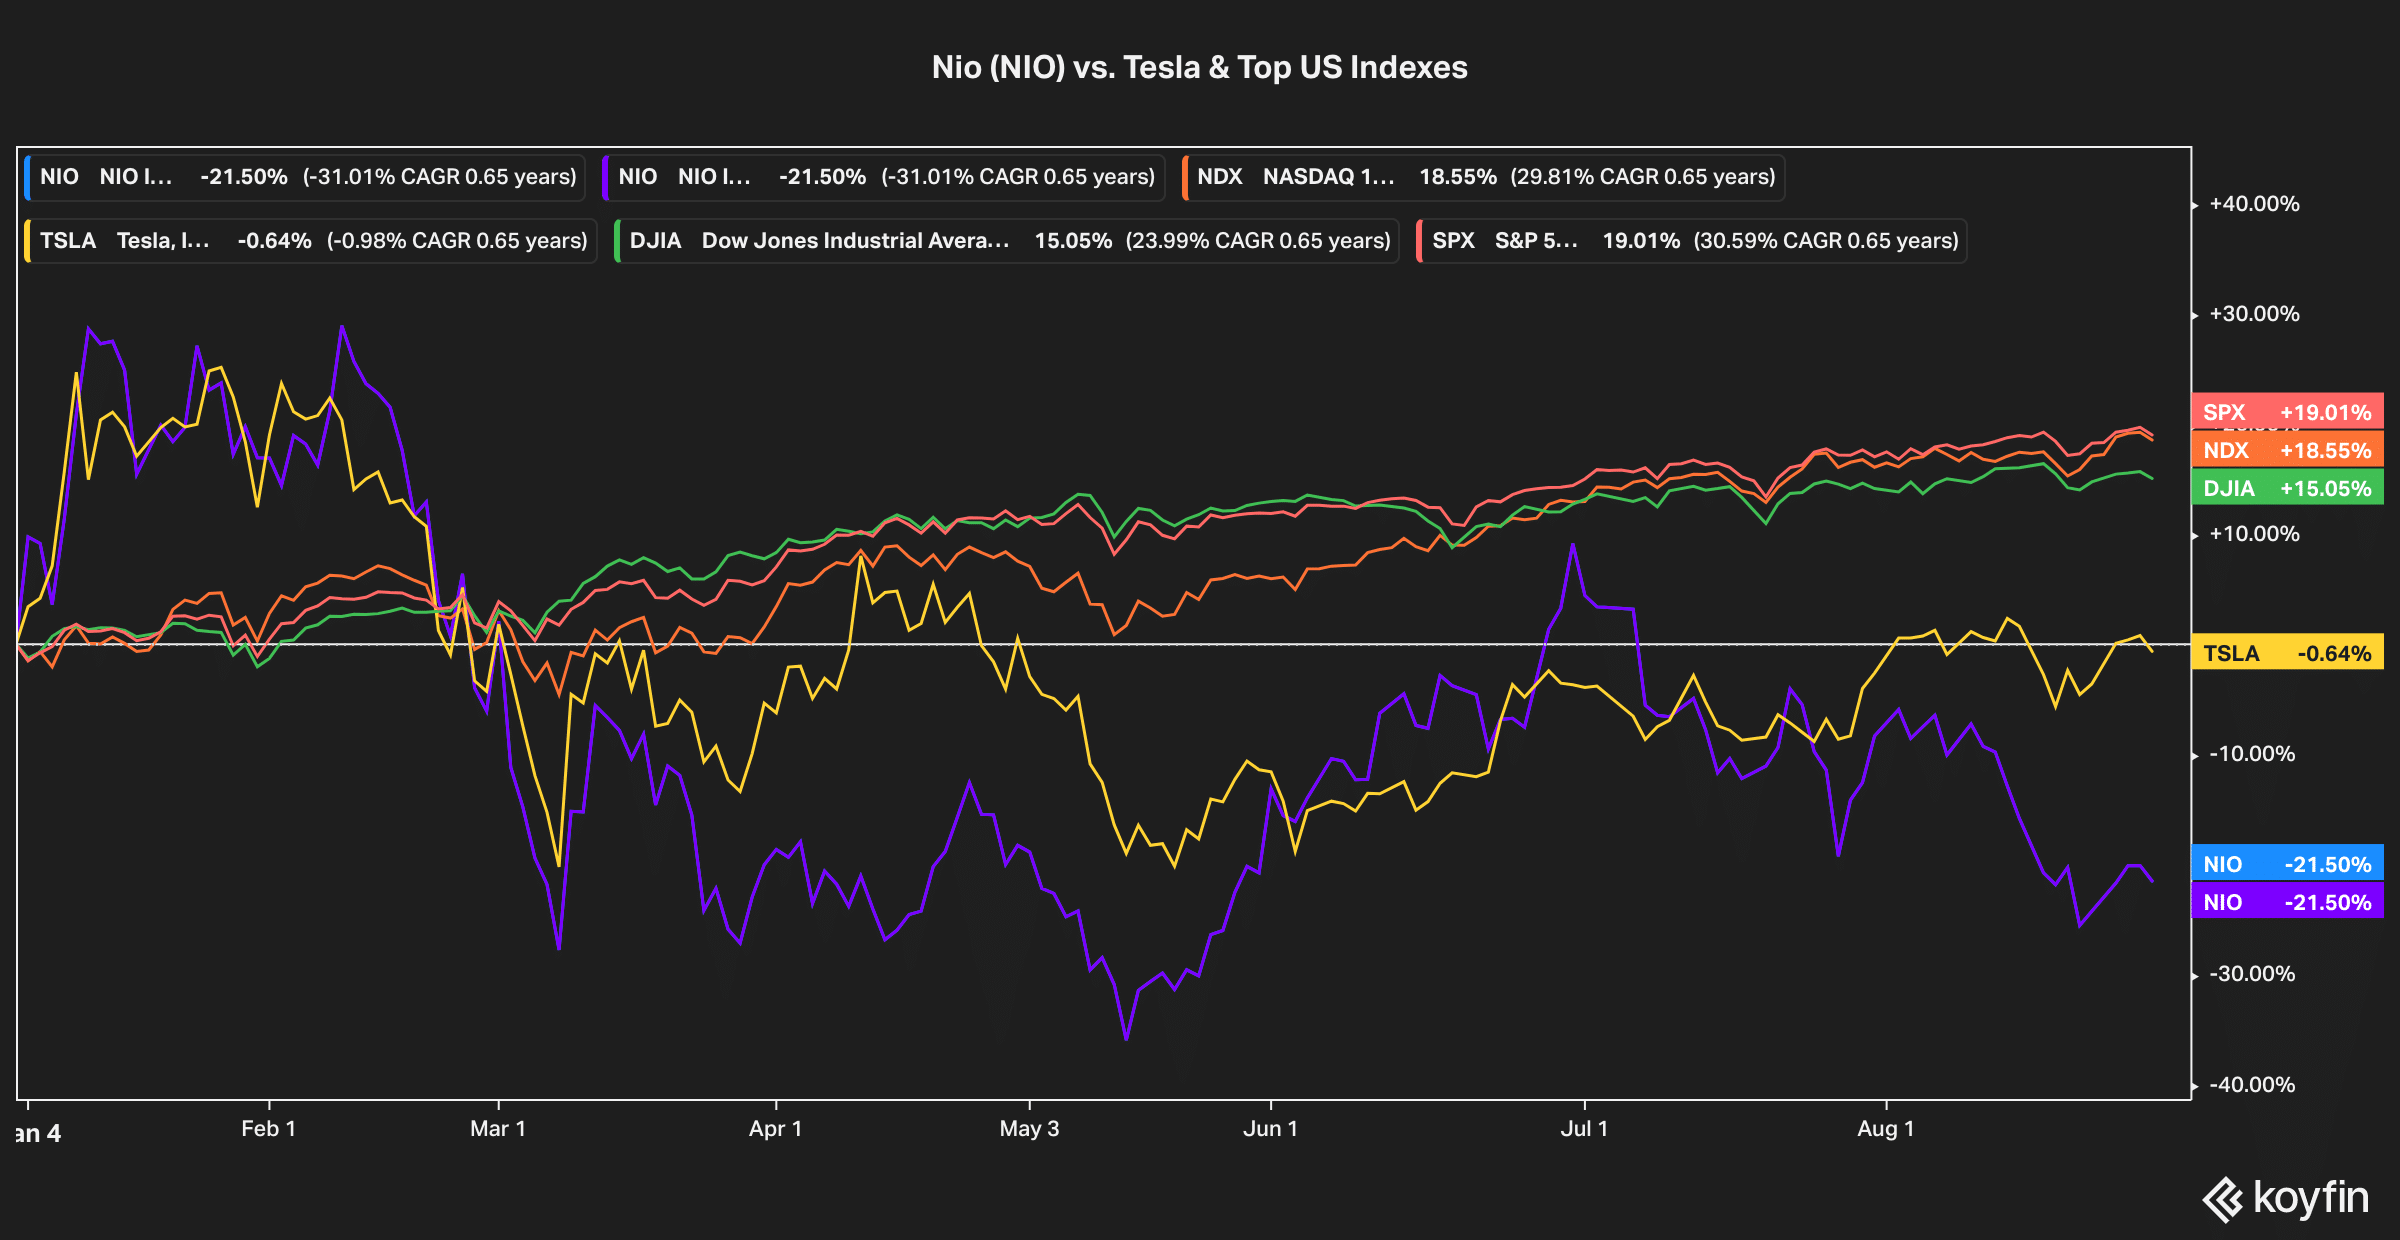Click the Jan 4 date label
Screen dimensions: 2400x1240
pos(38,1134)
